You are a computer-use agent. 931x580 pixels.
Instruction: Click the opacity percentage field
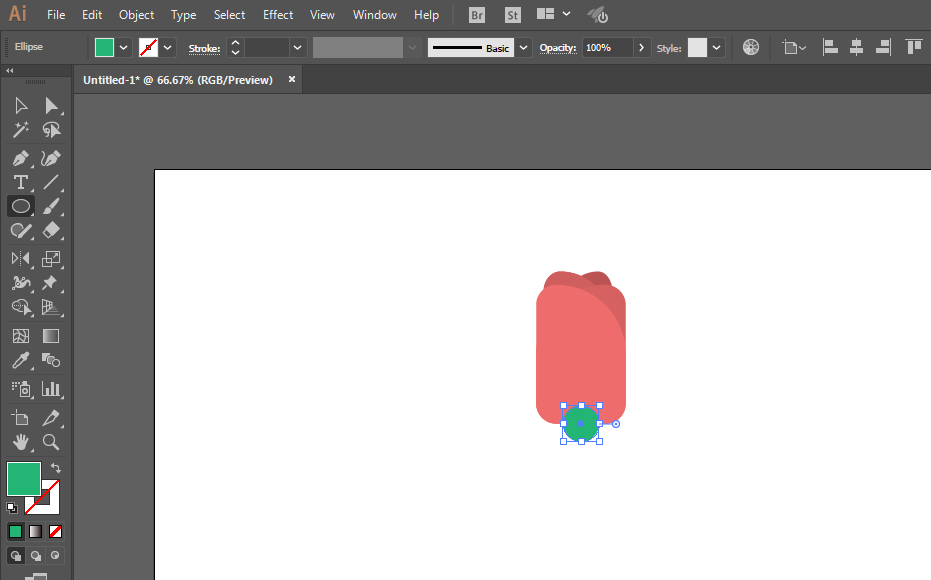point(607,47)
